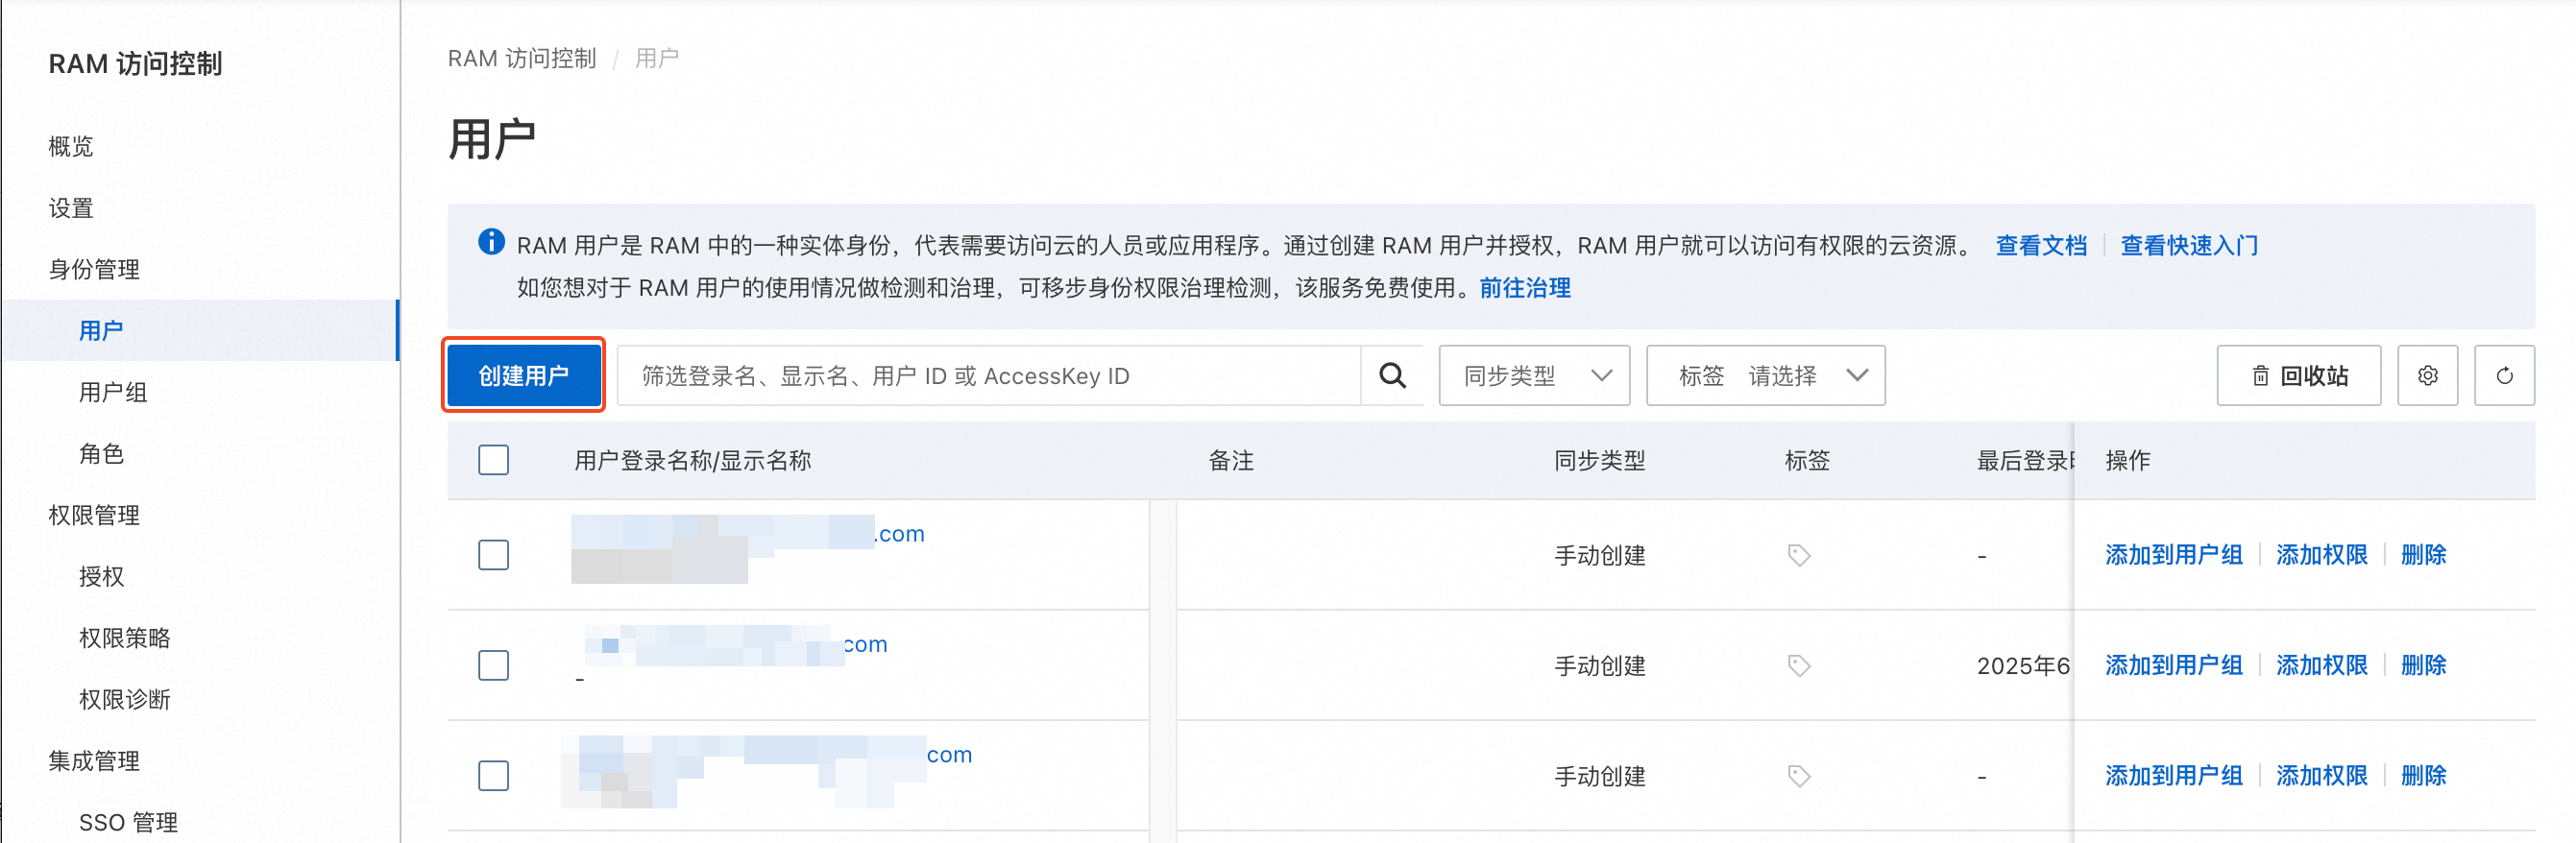
Task: Click the 创建用户 button
Action: point(523,375)
